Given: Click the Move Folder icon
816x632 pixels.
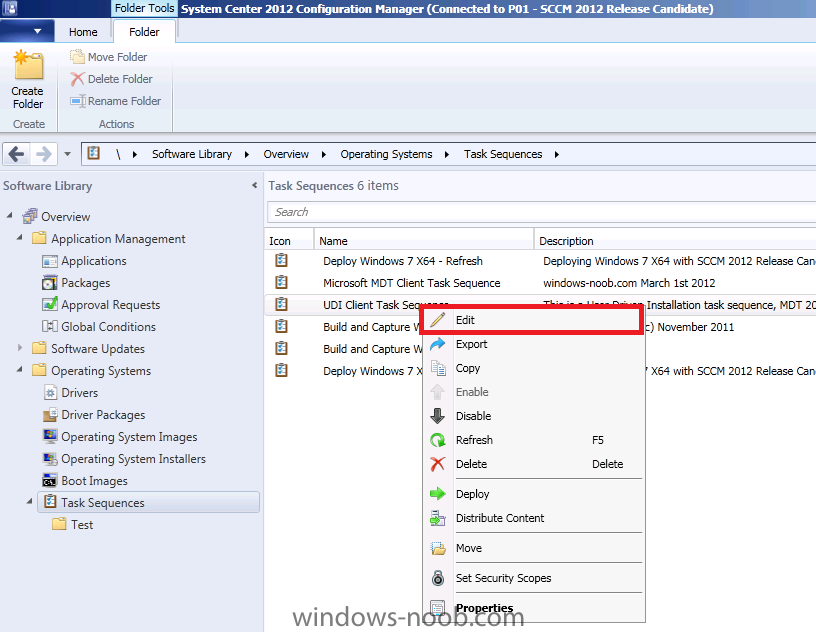Looking at the screenshot, I should (77, 57).
